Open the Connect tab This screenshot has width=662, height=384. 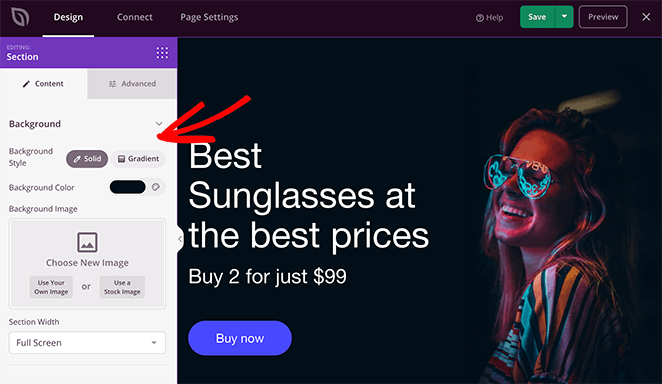135,17
